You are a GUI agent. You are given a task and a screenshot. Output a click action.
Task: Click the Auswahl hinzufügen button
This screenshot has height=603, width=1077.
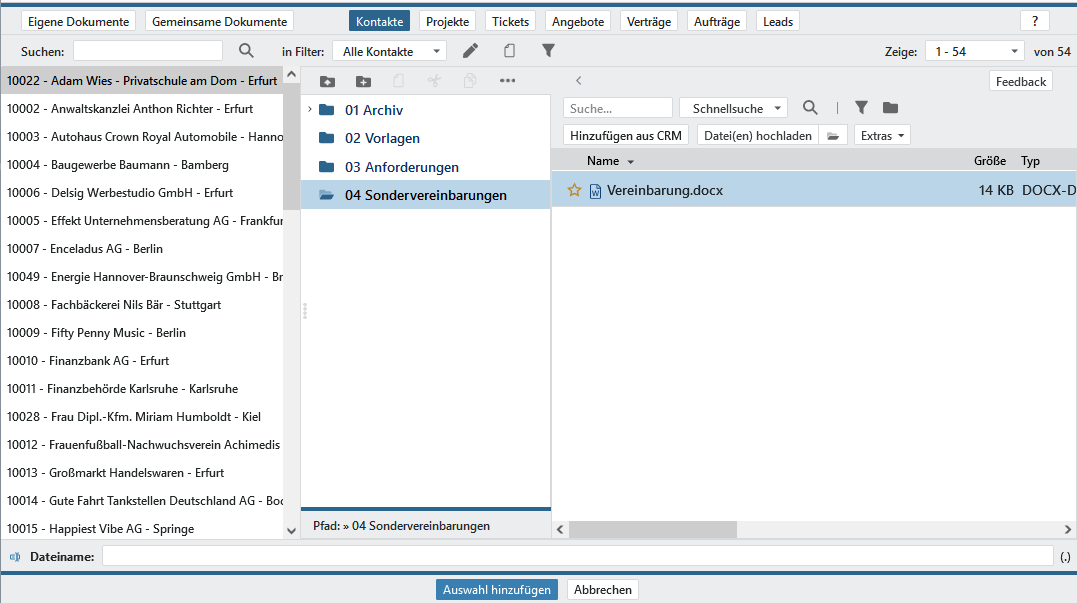tap(497, 590)
